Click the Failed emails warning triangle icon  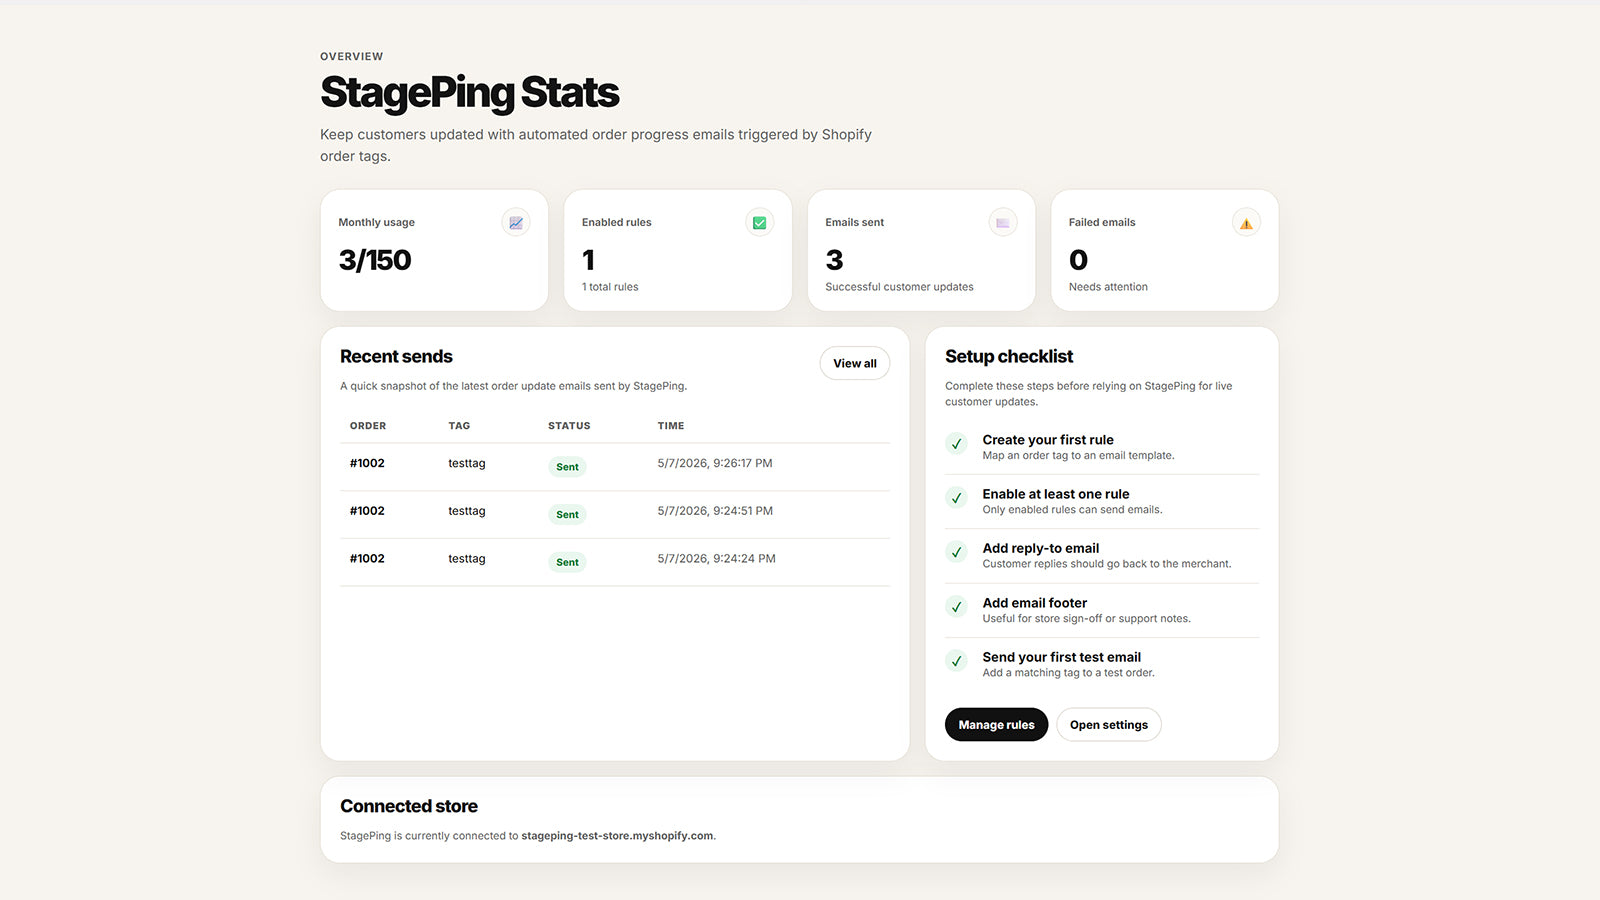pos(1246,223)
